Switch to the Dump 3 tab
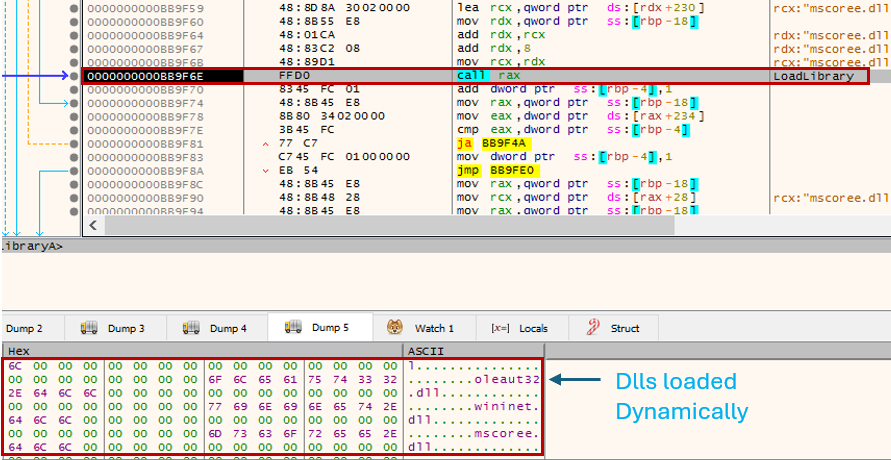The height and width of the screenshot is (460, 891). coord(115,328)
